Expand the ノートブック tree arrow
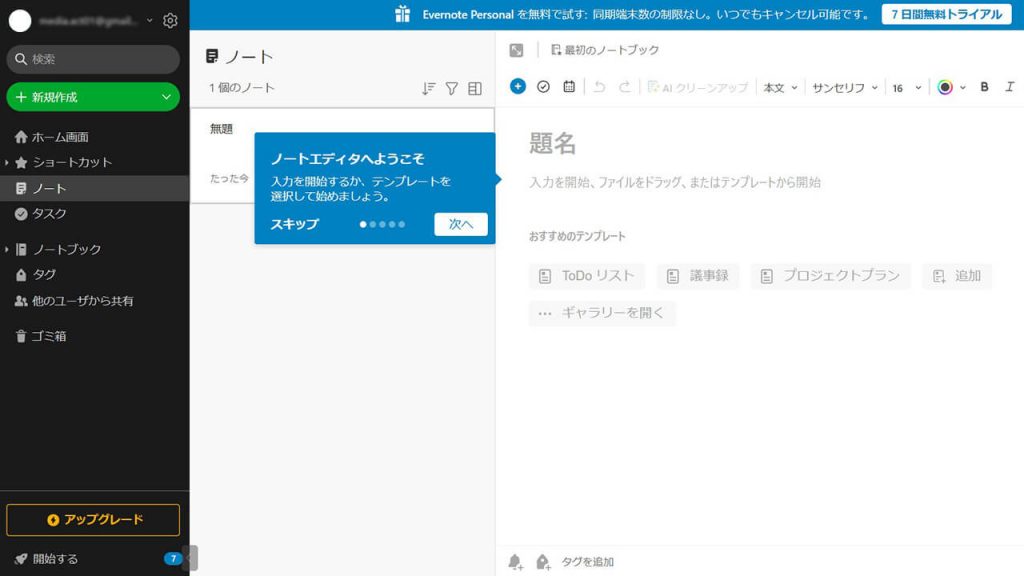The image size is (1024, 576). click(7, 249)
